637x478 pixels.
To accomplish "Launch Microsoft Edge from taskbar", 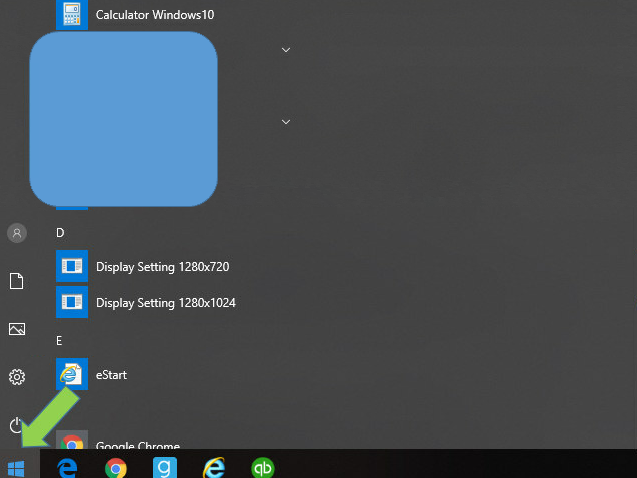I will (67, 468).
